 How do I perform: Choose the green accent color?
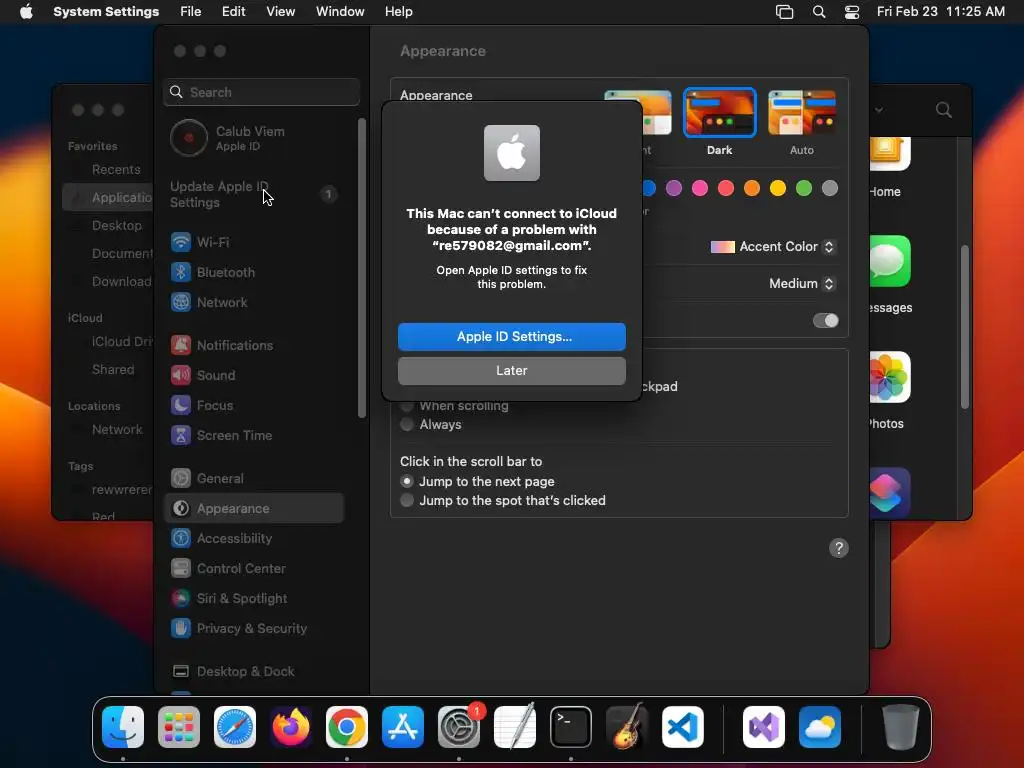tap(804, 189)
